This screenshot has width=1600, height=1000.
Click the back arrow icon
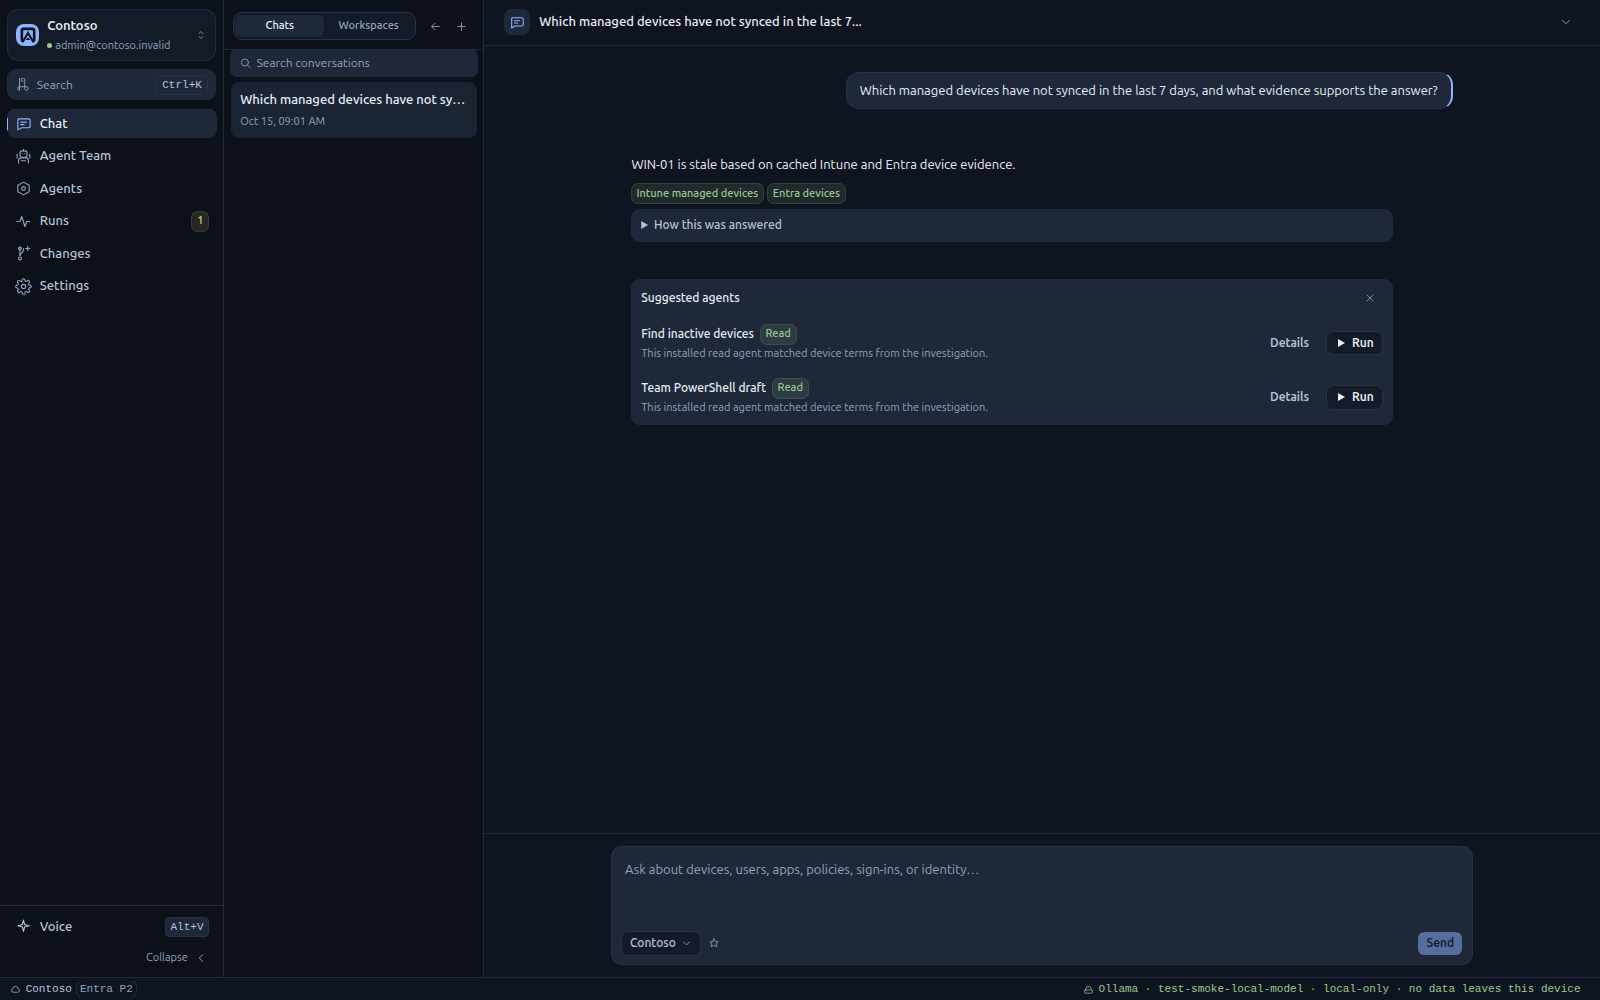pyautogui.click(x=435, y=26)
